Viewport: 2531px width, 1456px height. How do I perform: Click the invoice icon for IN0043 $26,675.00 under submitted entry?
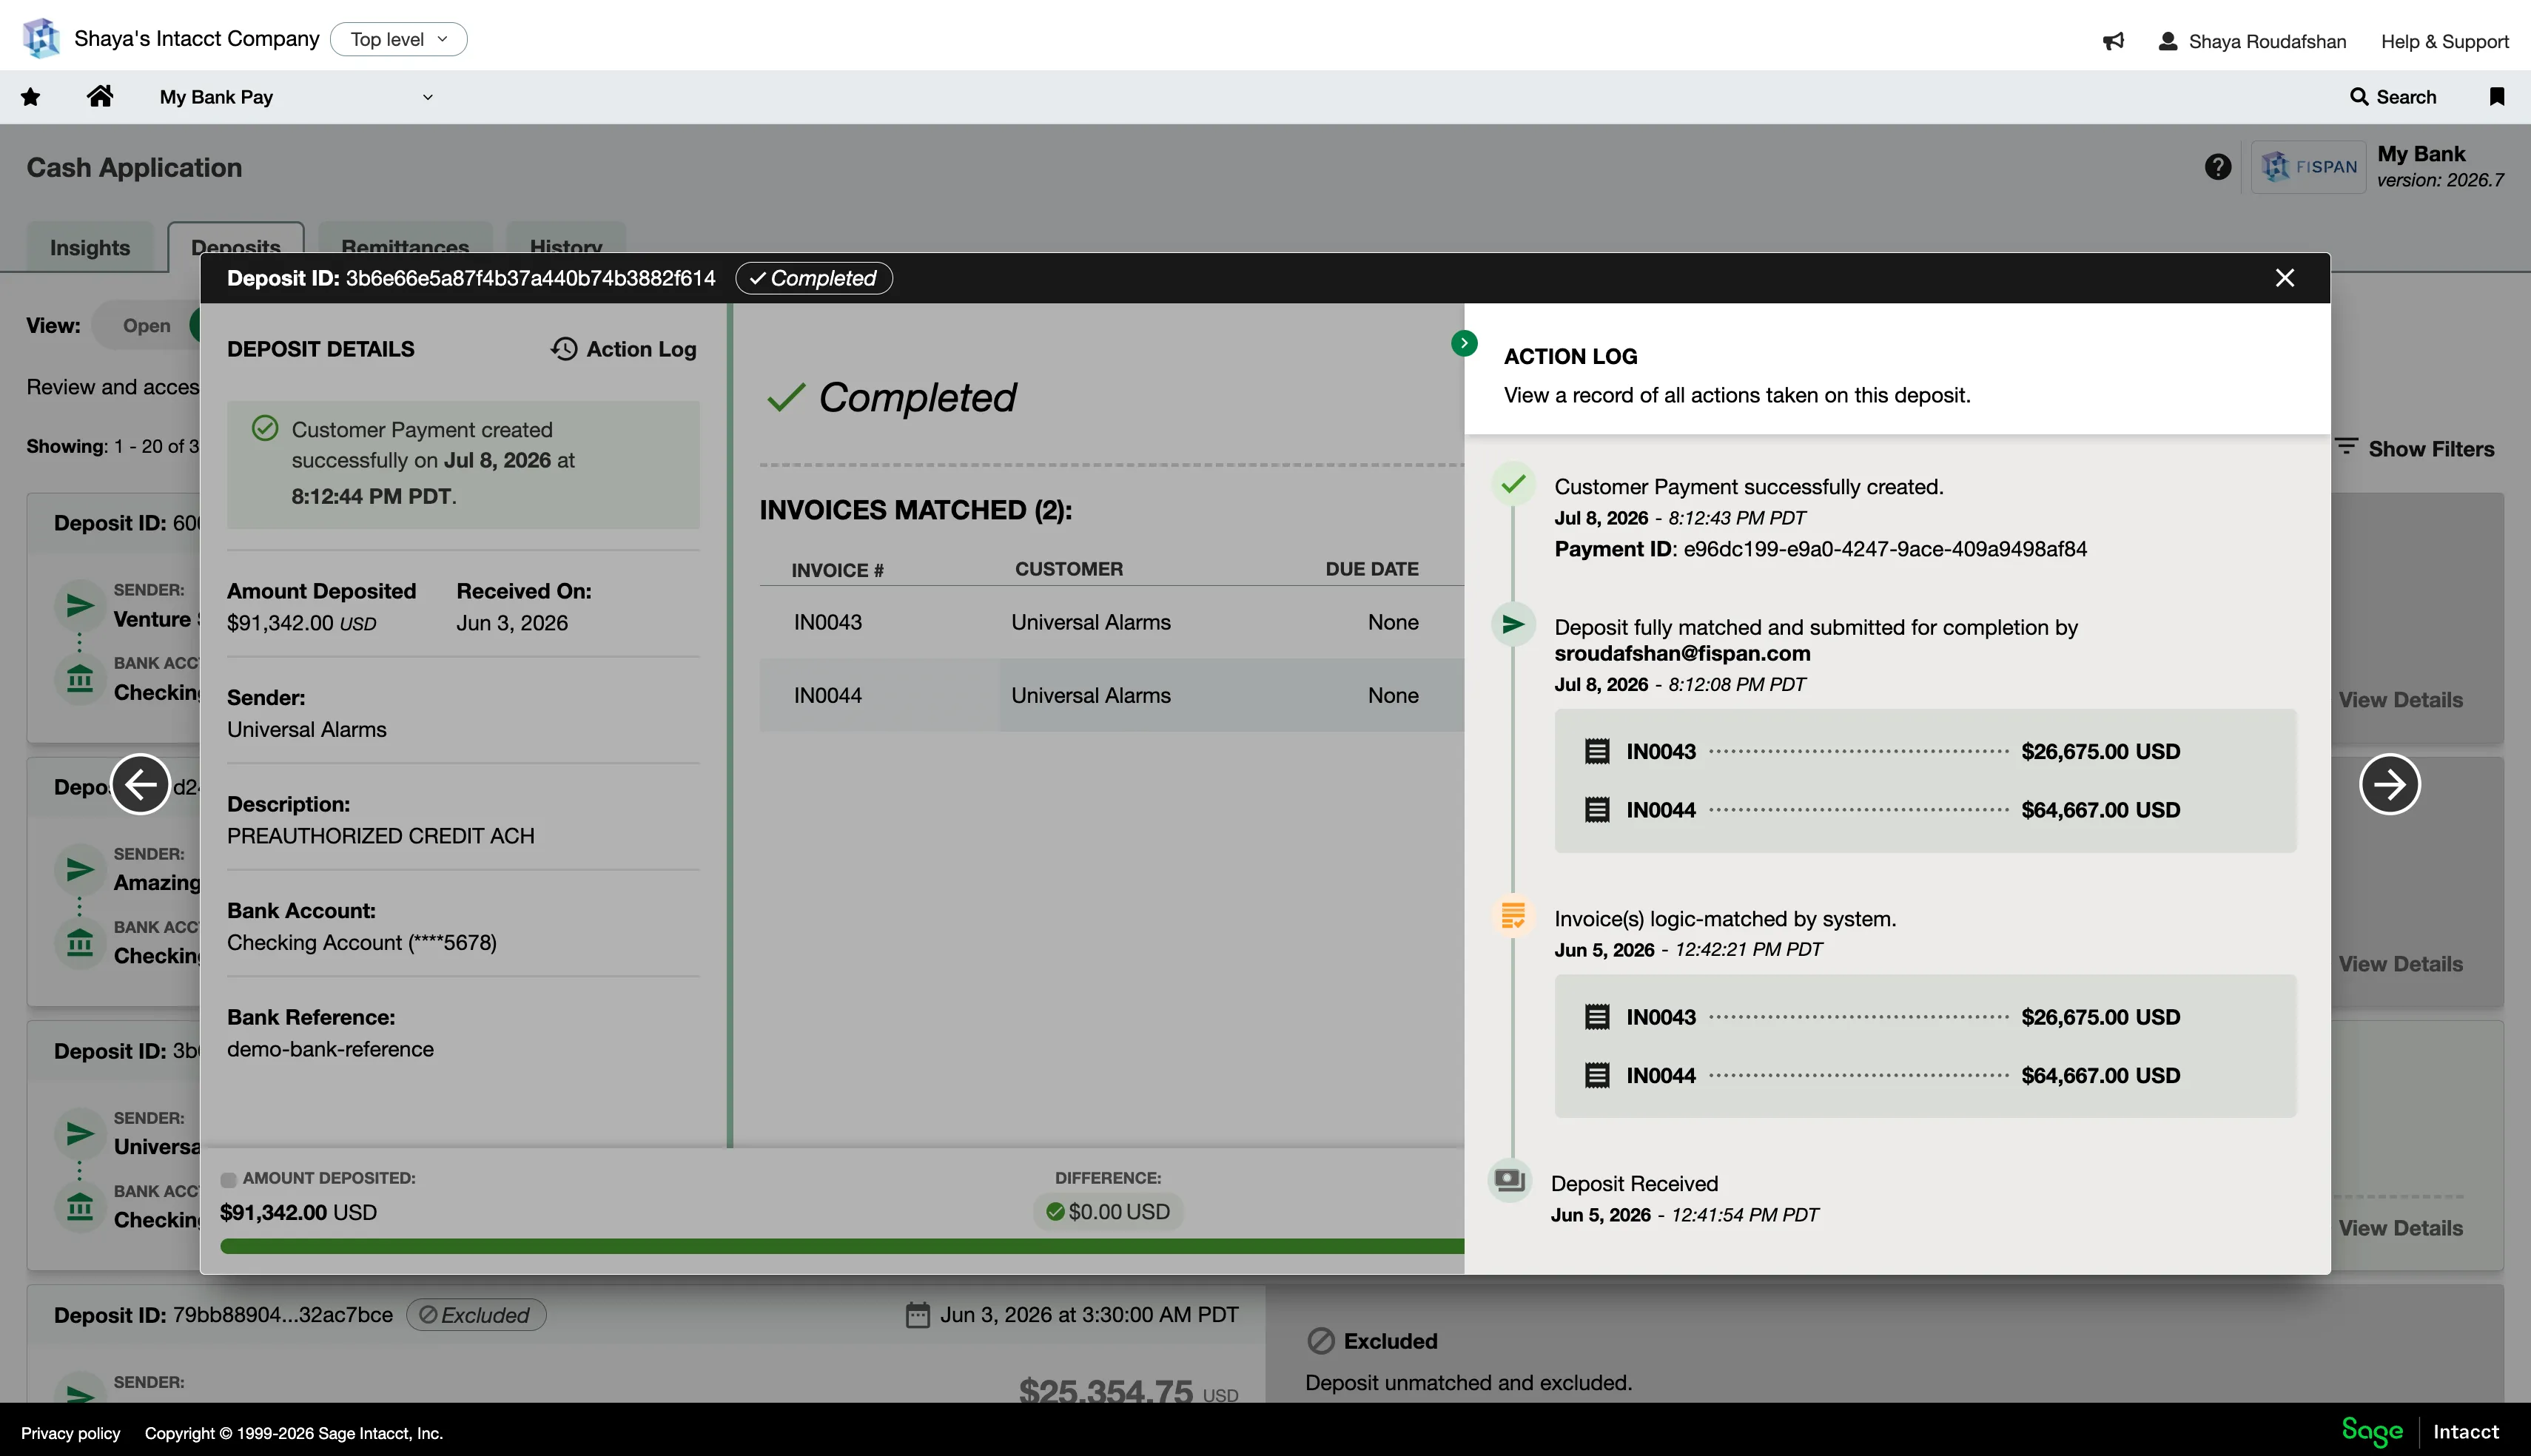pyautogui.click(x=1597, y=751)
